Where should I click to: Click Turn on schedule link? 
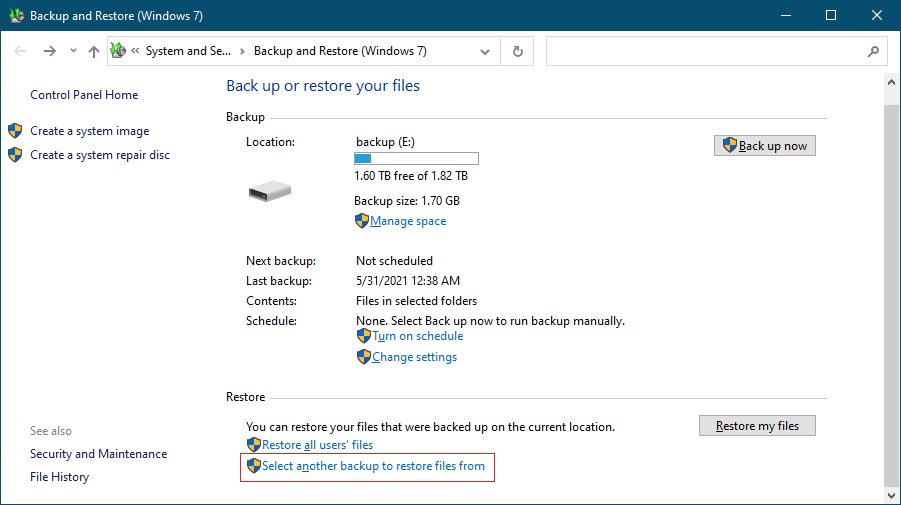pos(418,336)
